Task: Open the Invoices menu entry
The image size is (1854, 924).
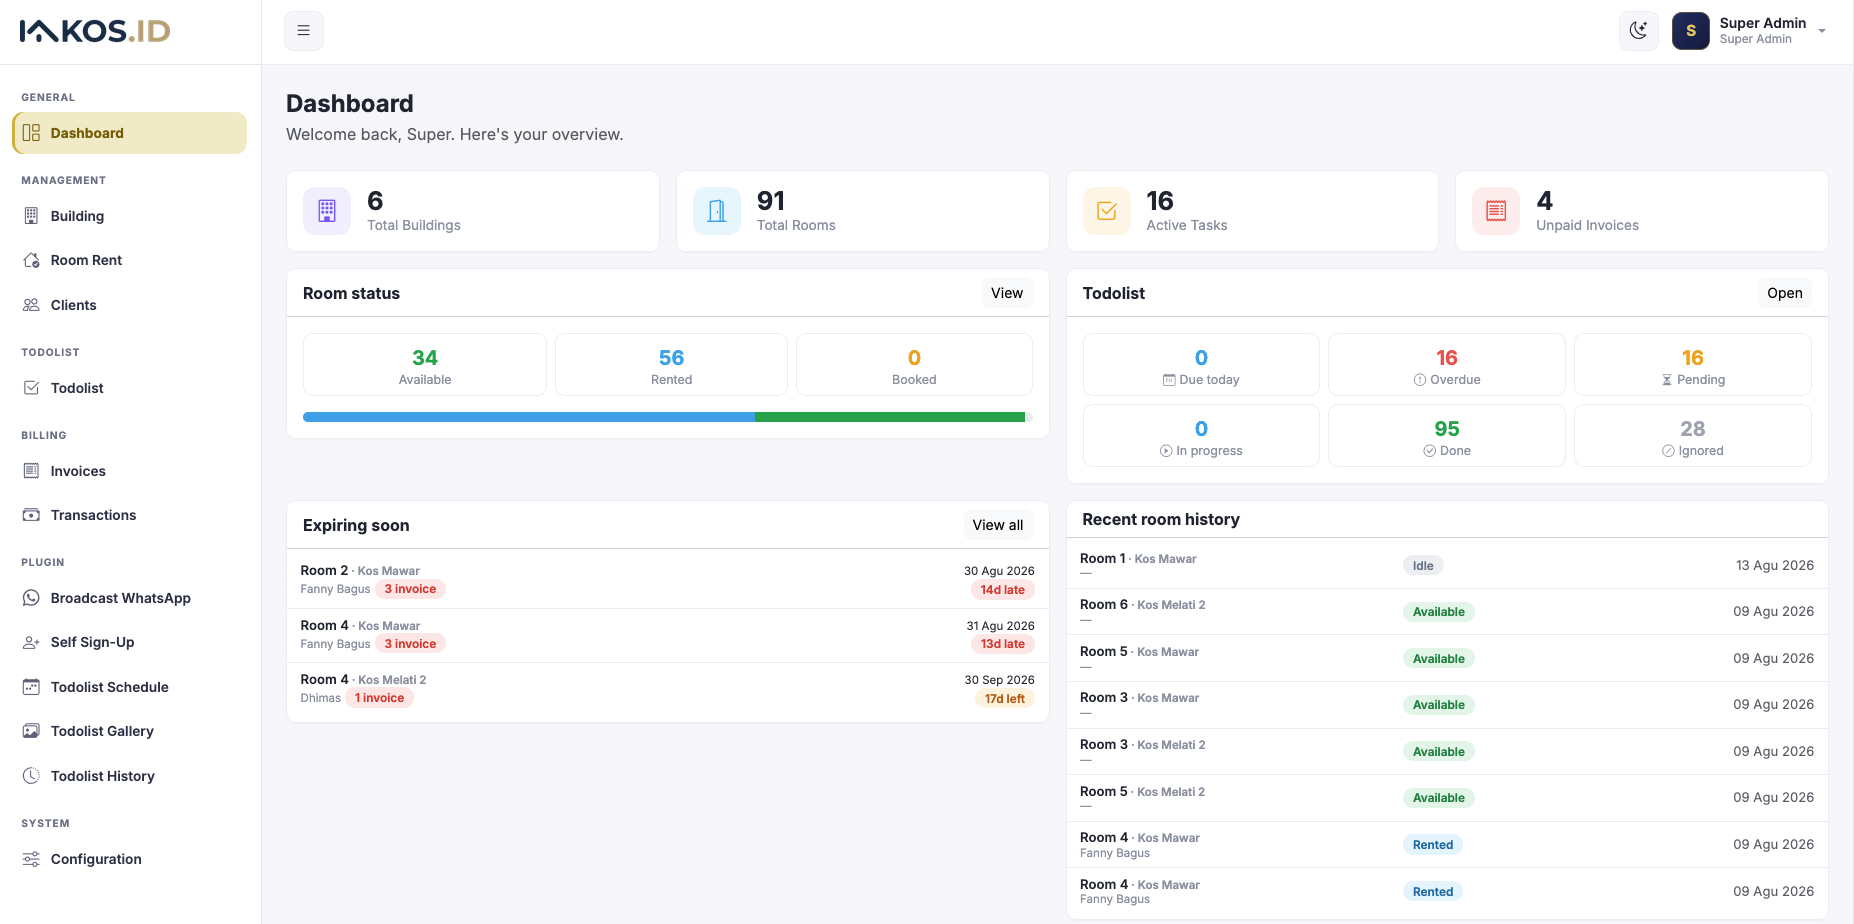Action: click(x=130, y=471)
